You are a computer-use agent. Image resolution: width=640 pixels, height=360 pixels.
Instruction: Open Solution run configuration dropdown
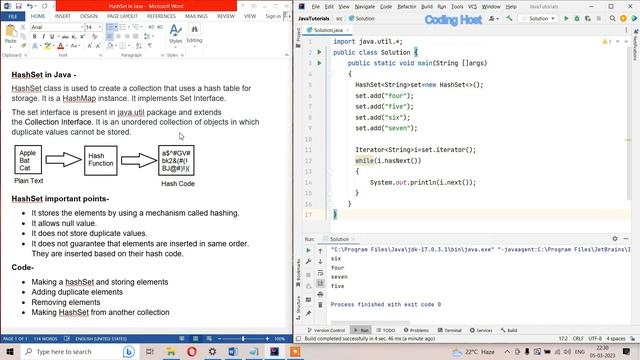tap(538, 19)
